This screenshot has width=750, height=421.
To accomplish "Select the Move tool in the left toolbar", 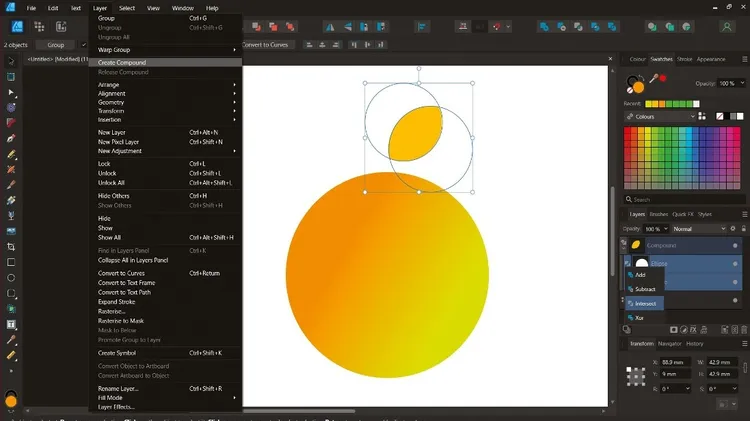I will [11, 61].
